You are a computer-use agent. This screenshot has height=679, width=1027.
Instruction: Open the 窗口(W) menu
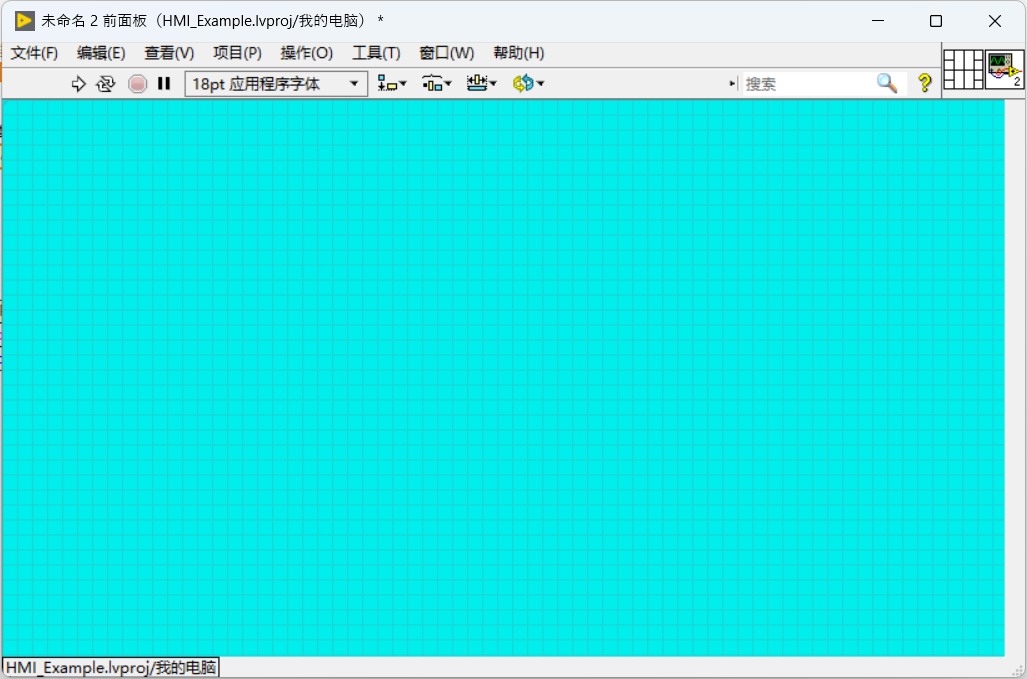(447, 53)
